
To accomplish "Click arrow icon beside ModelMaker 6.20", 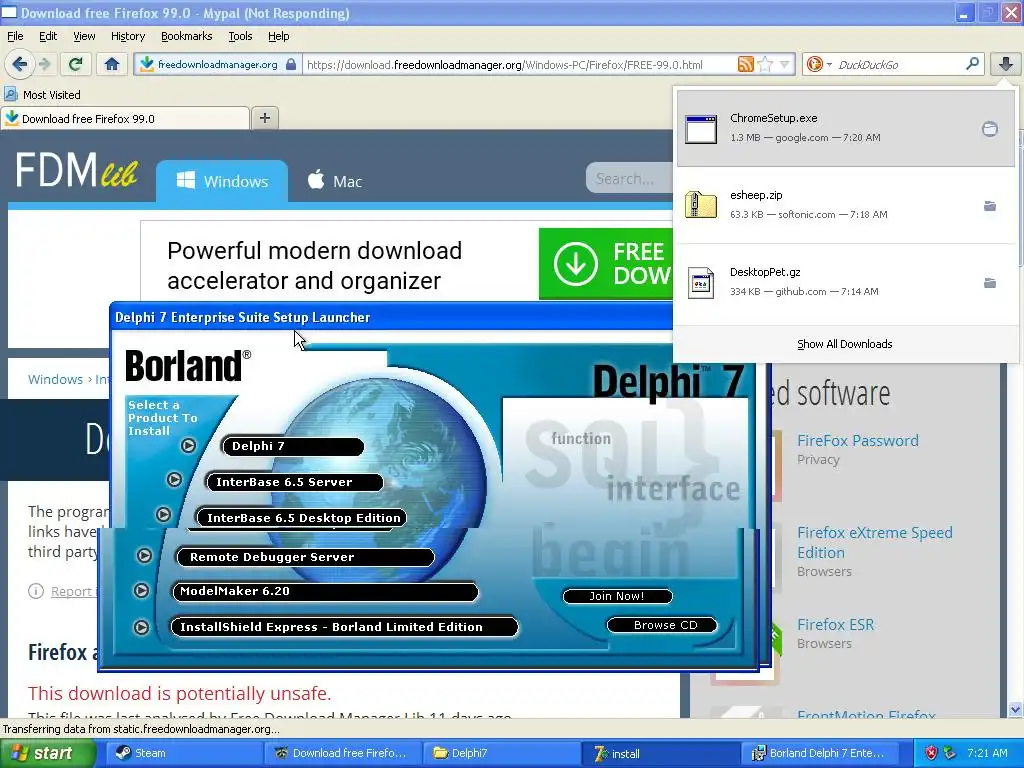I will pyautogui.click(x=141, y=590).
